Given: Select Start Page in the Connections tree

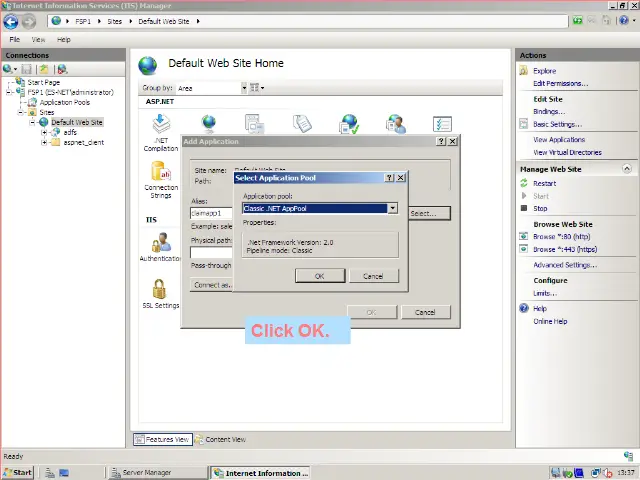Looking at the screenshot, I should (44, 82).
